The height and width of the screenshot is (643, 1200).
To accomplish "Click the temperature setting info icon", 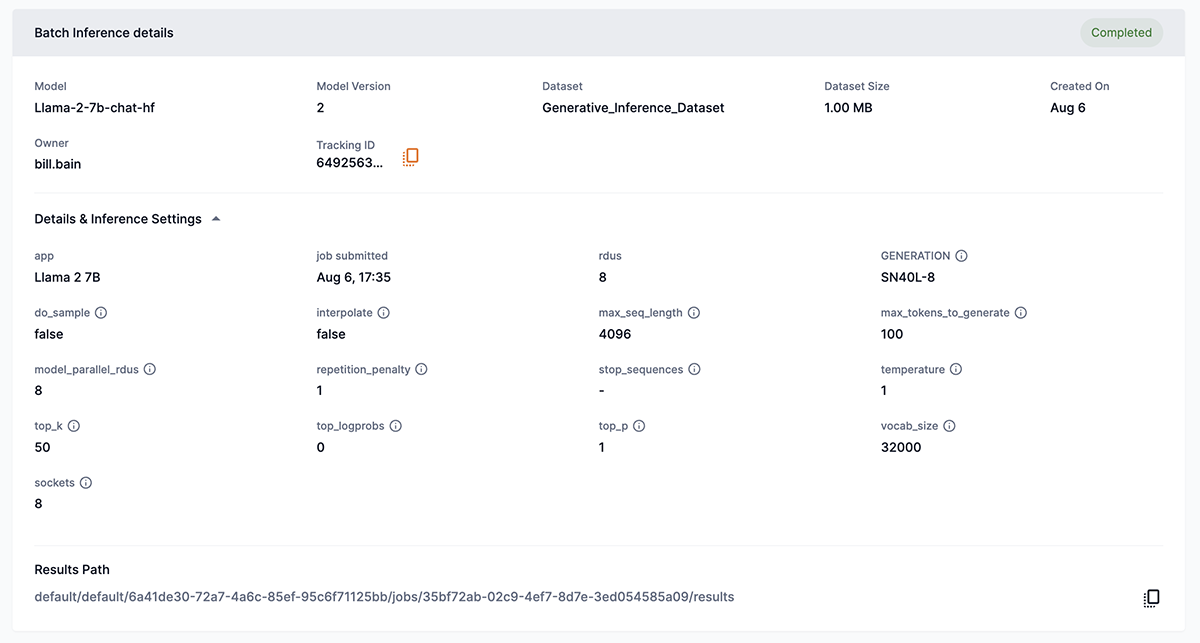I will [955, 368].
